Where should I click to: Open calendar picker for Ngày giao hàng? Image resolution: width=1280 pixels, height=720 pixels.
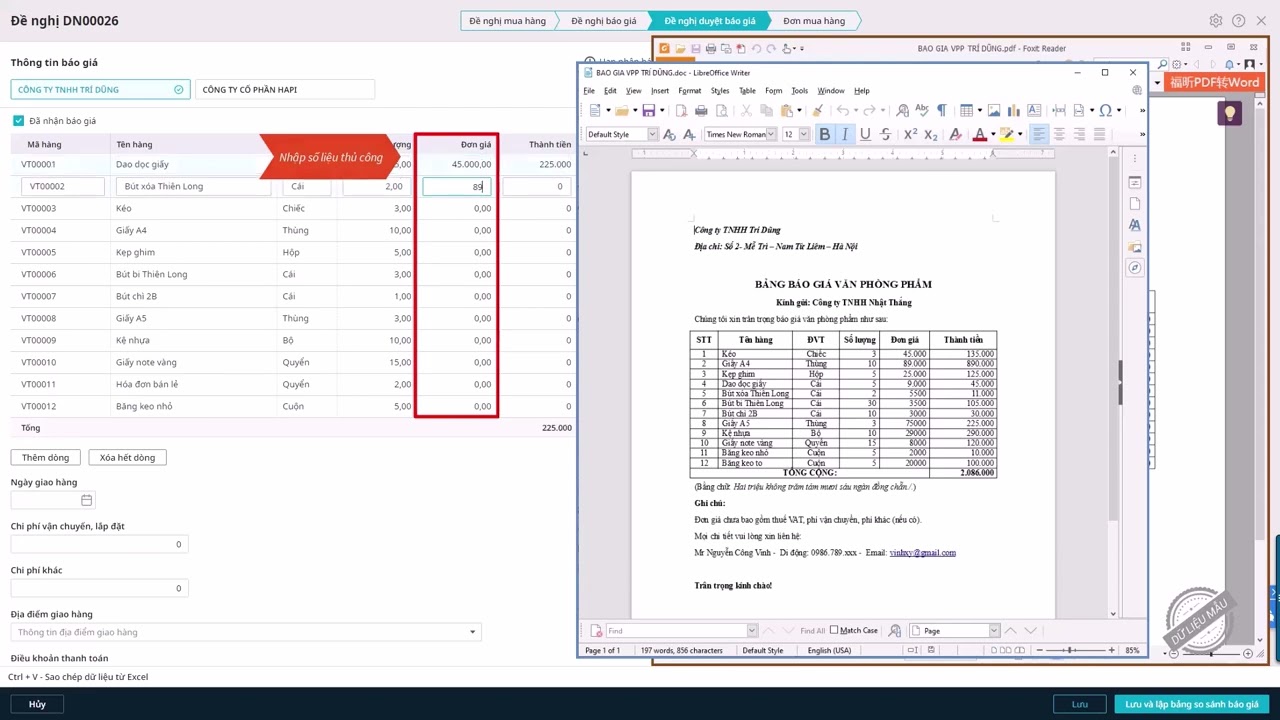tap(86, 500)
